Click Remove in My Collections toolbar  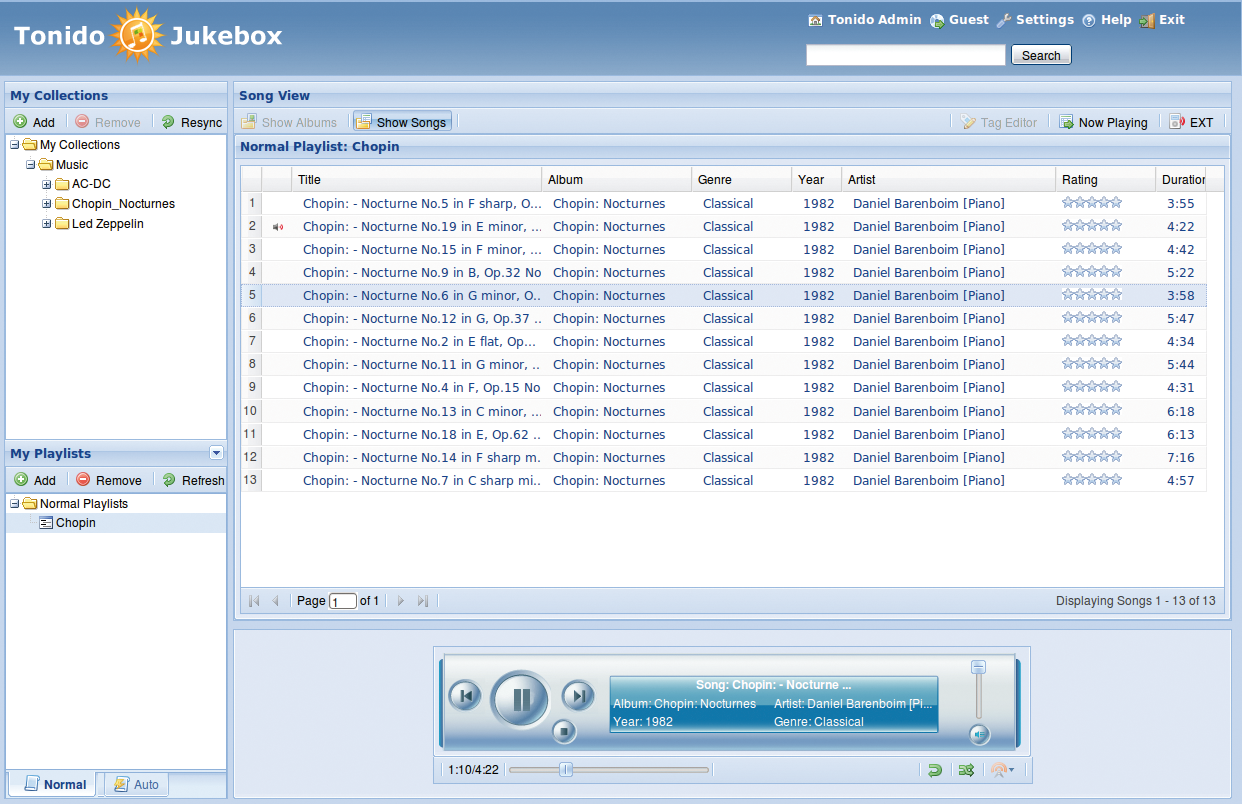(108, 122)
